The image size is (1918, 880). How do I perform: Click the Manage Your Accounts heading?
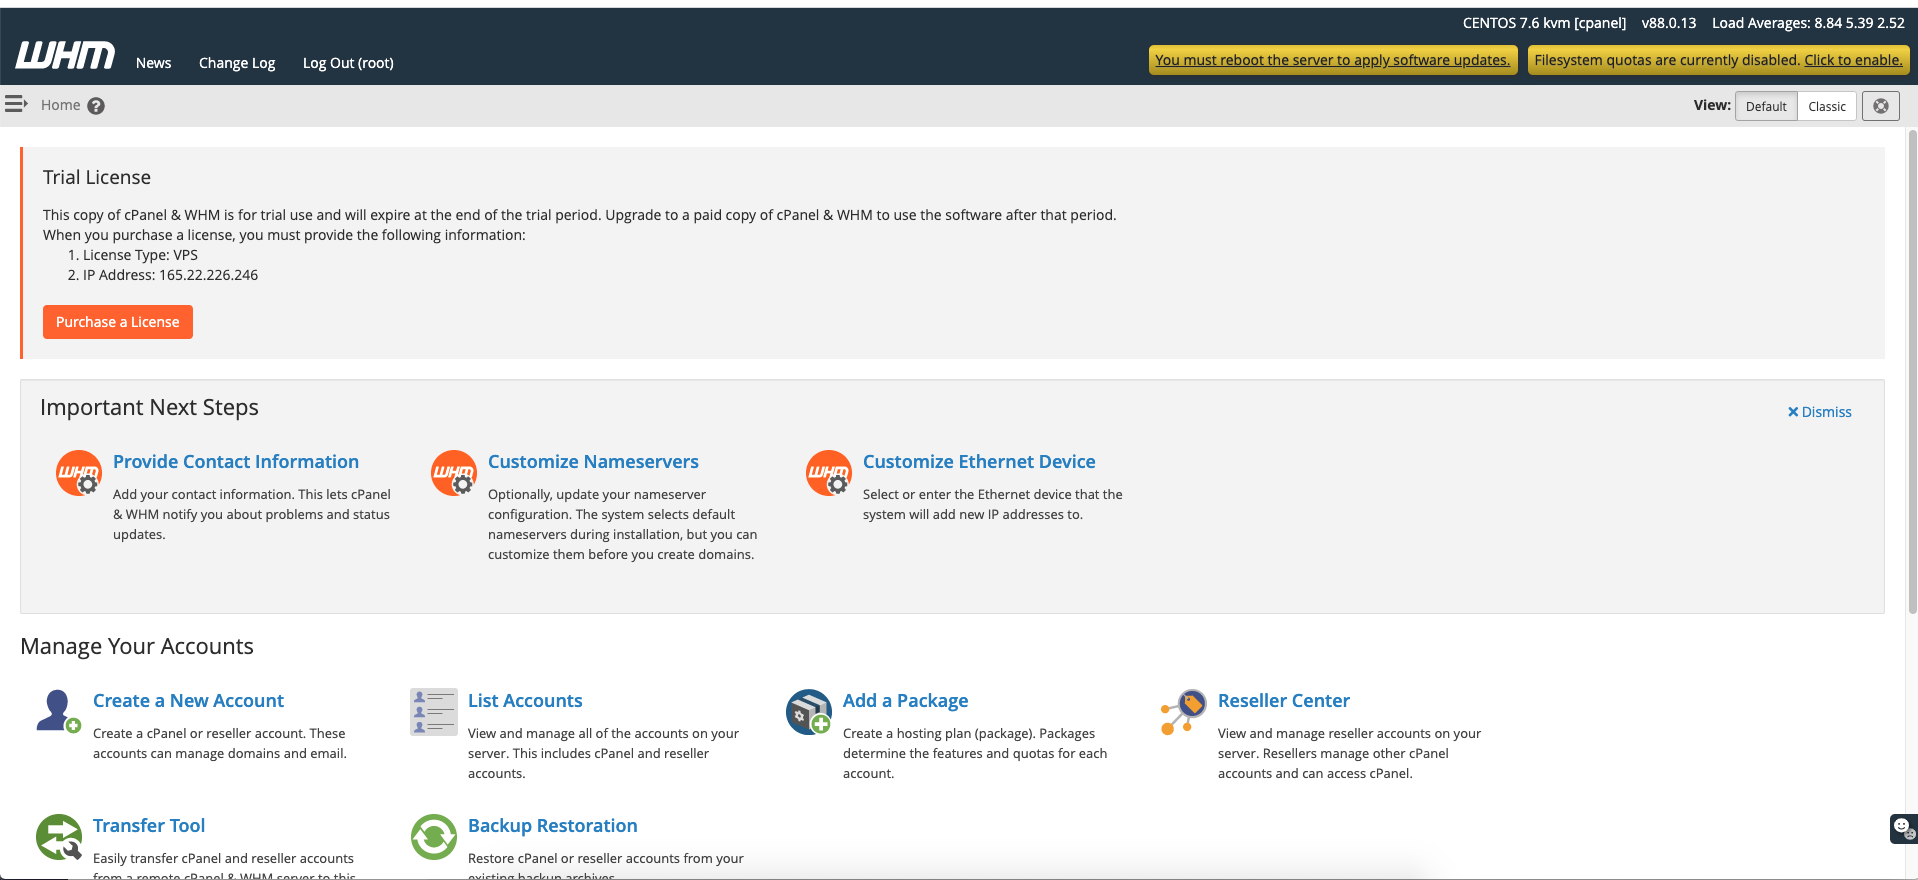point(137,646)
